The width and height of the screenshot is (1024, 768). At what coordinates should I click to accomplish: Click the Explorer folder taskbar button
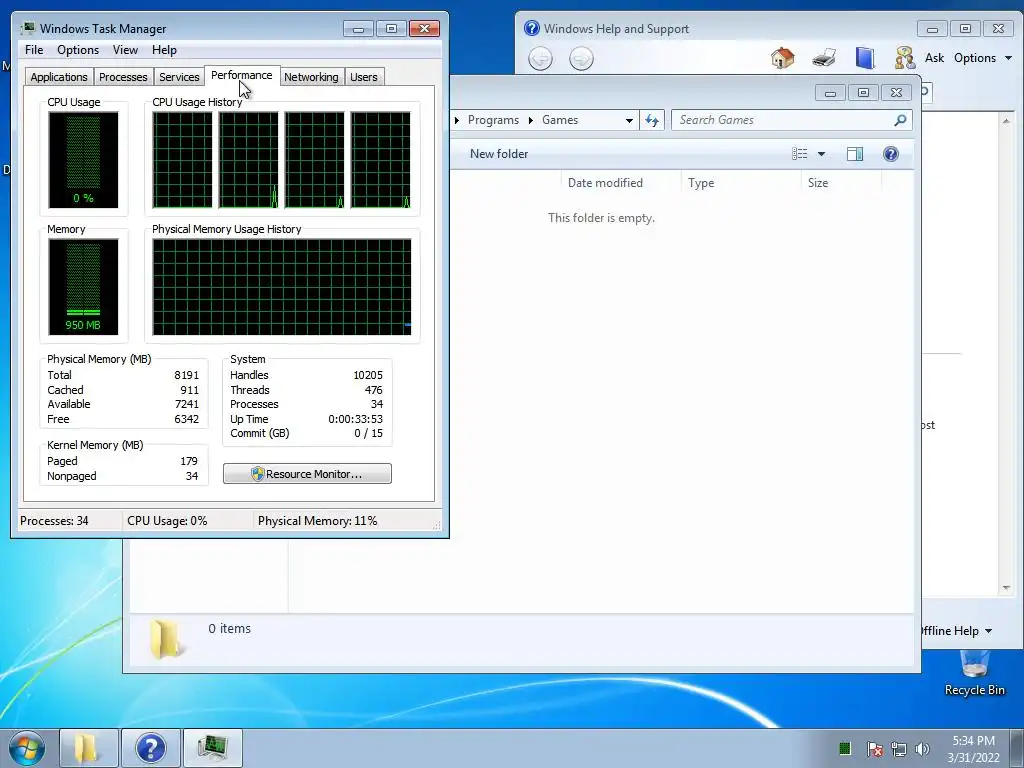coord(88,748)
